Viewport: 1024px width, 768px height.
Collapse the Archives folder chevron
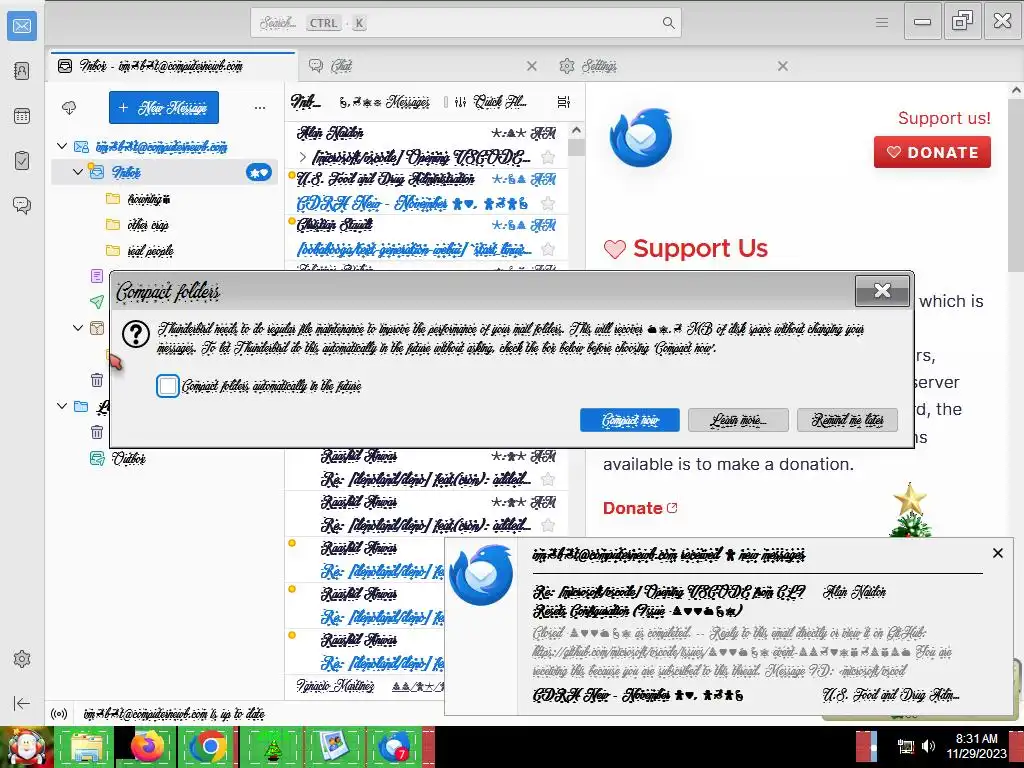click(78, 328)
